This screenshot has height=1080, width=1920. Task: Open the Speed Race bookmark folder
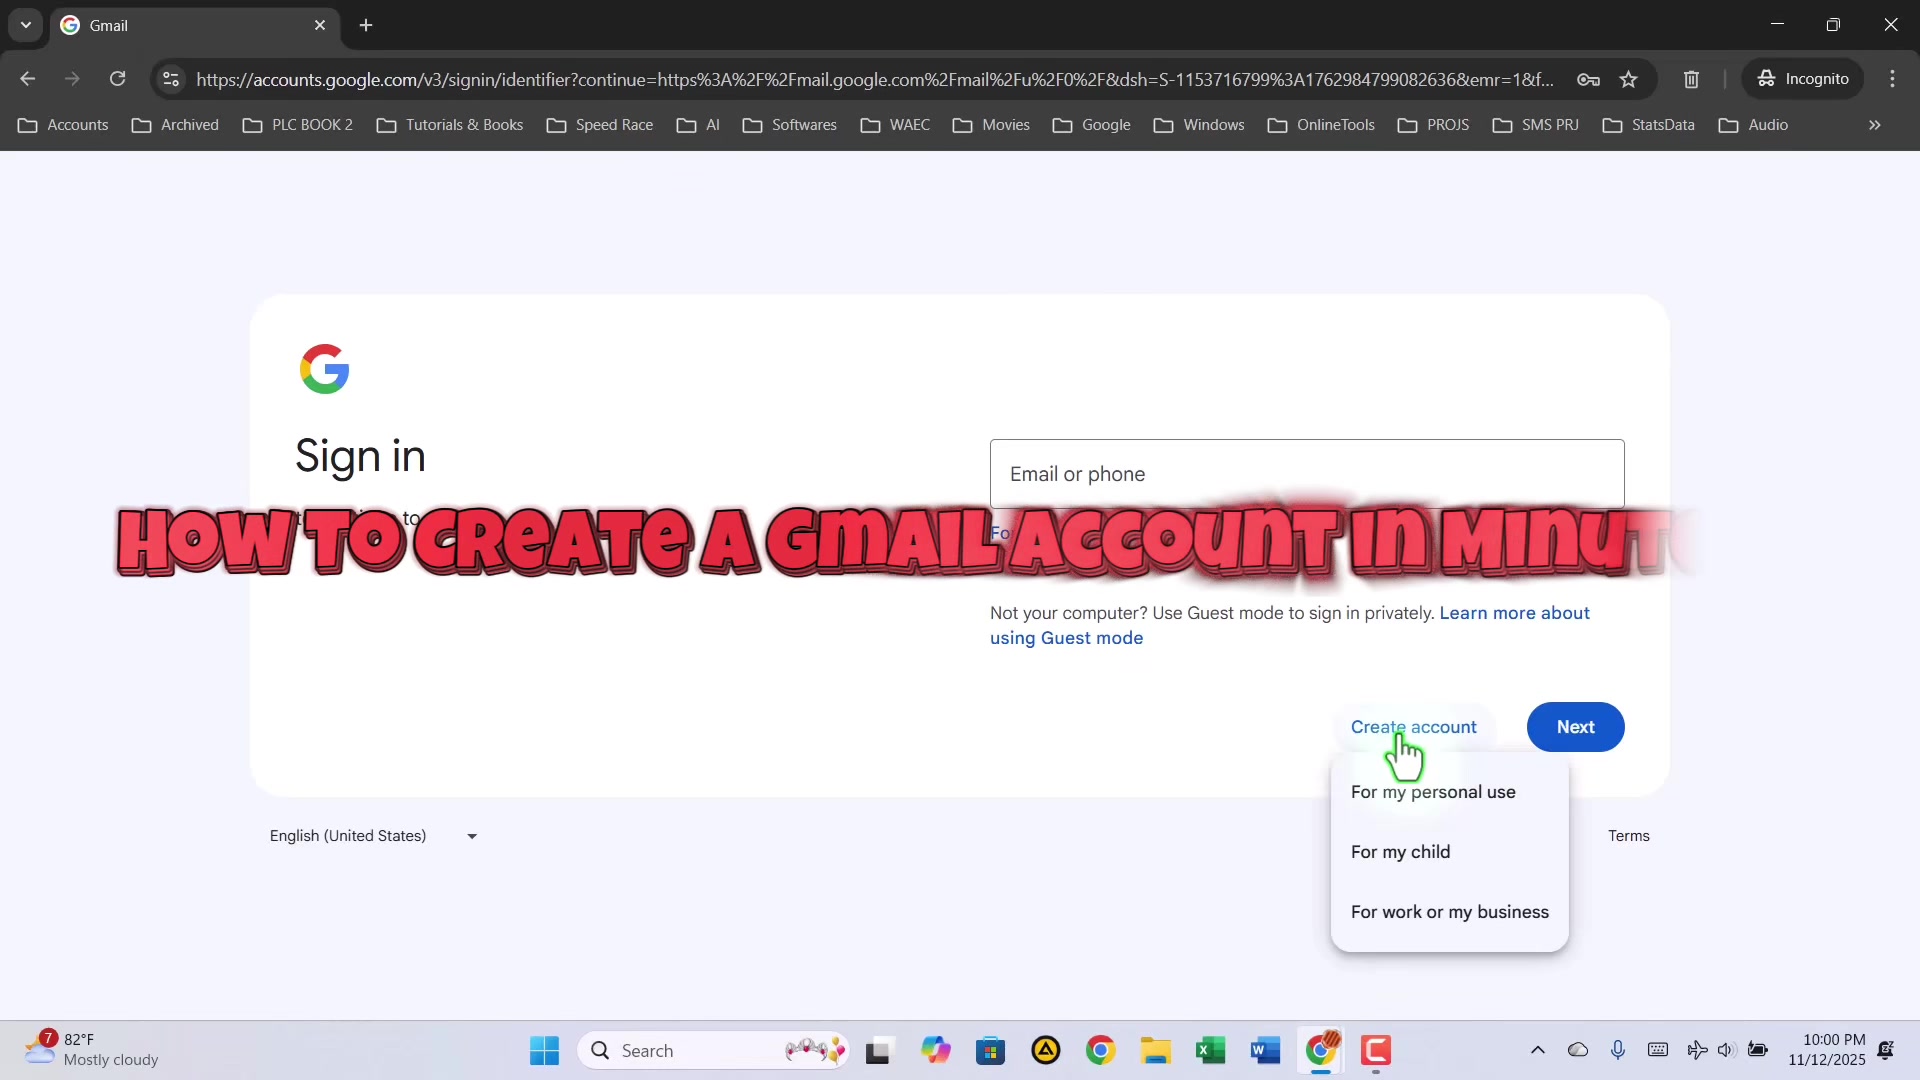click(x=600, y=125)
